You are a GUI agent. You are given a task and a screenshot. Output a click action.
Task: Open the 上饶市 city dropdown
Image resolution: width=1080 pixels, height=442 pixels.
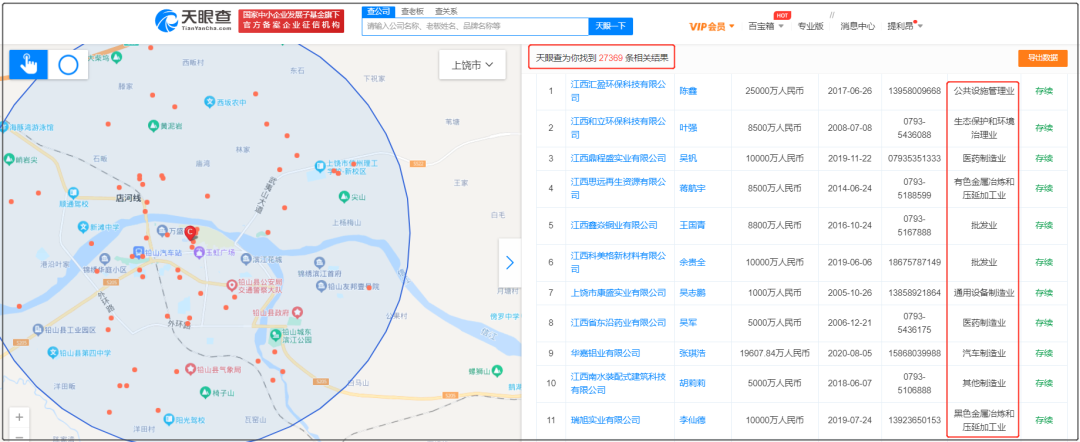point(472,65)
